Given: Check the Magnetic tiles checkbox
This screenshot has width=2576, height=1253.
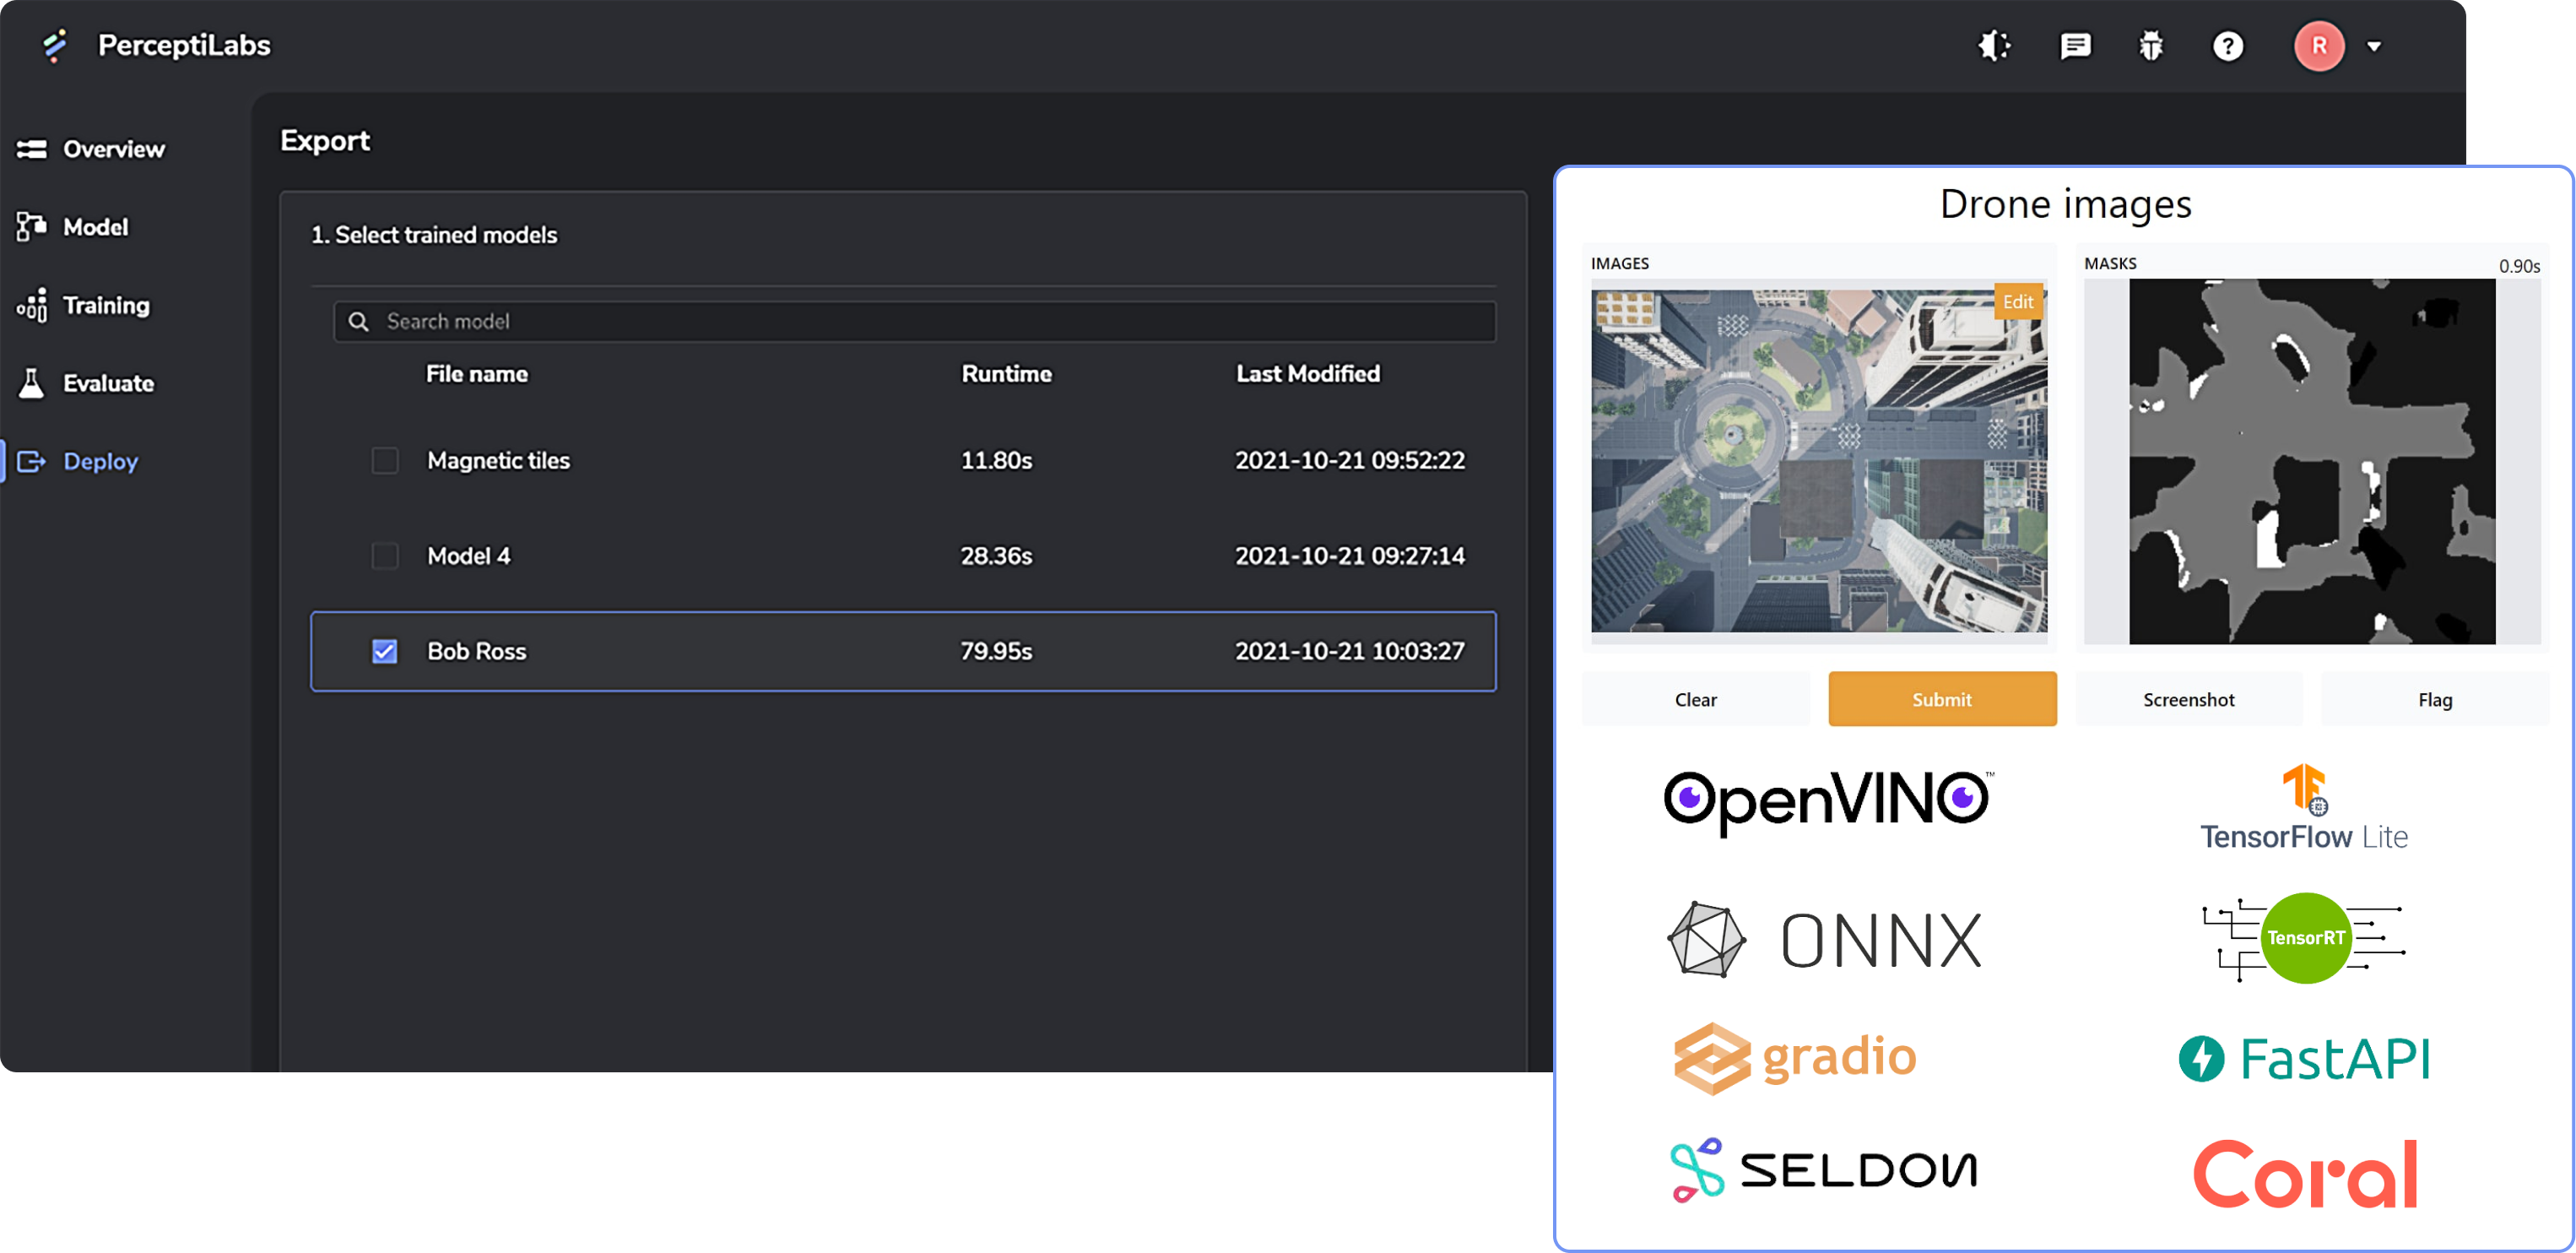Looking at the screenshot, I should point(385,460).
